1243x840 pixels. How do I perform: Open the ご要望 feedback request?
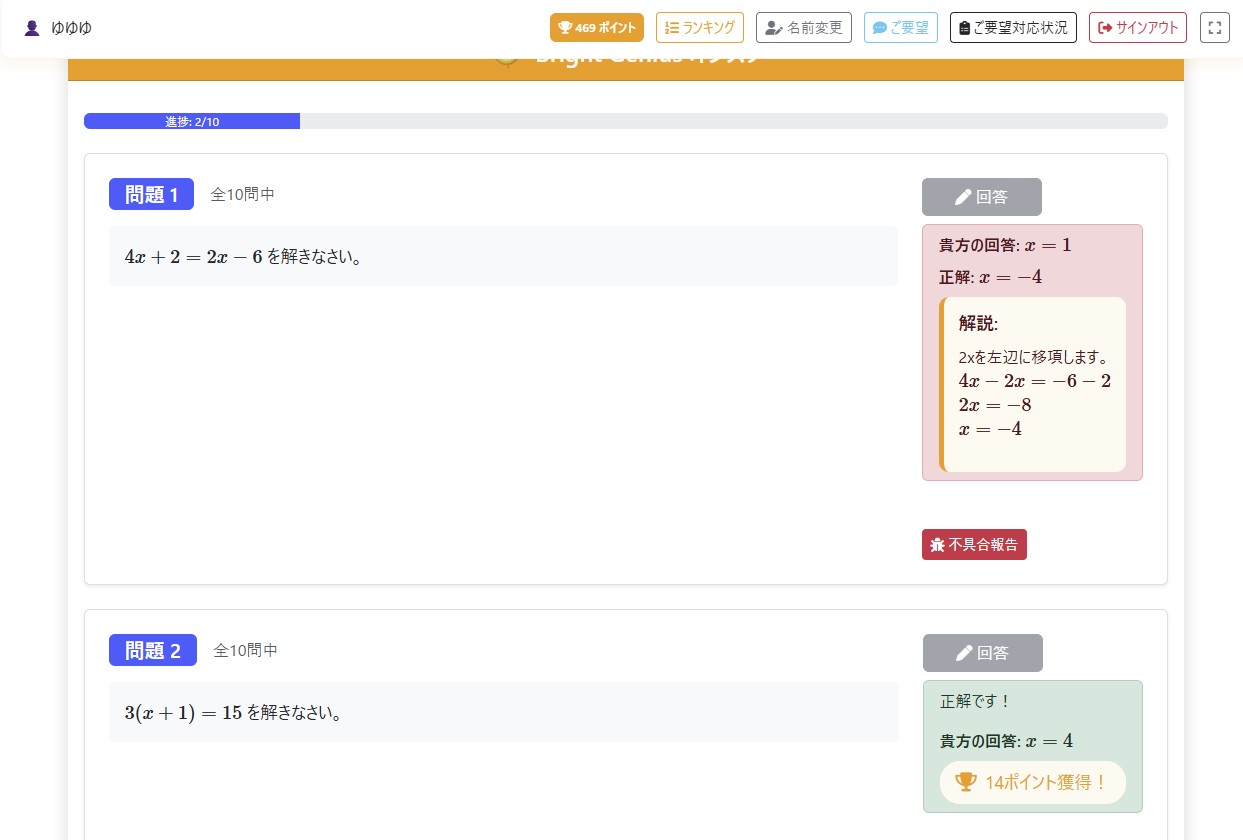(900, 28)
